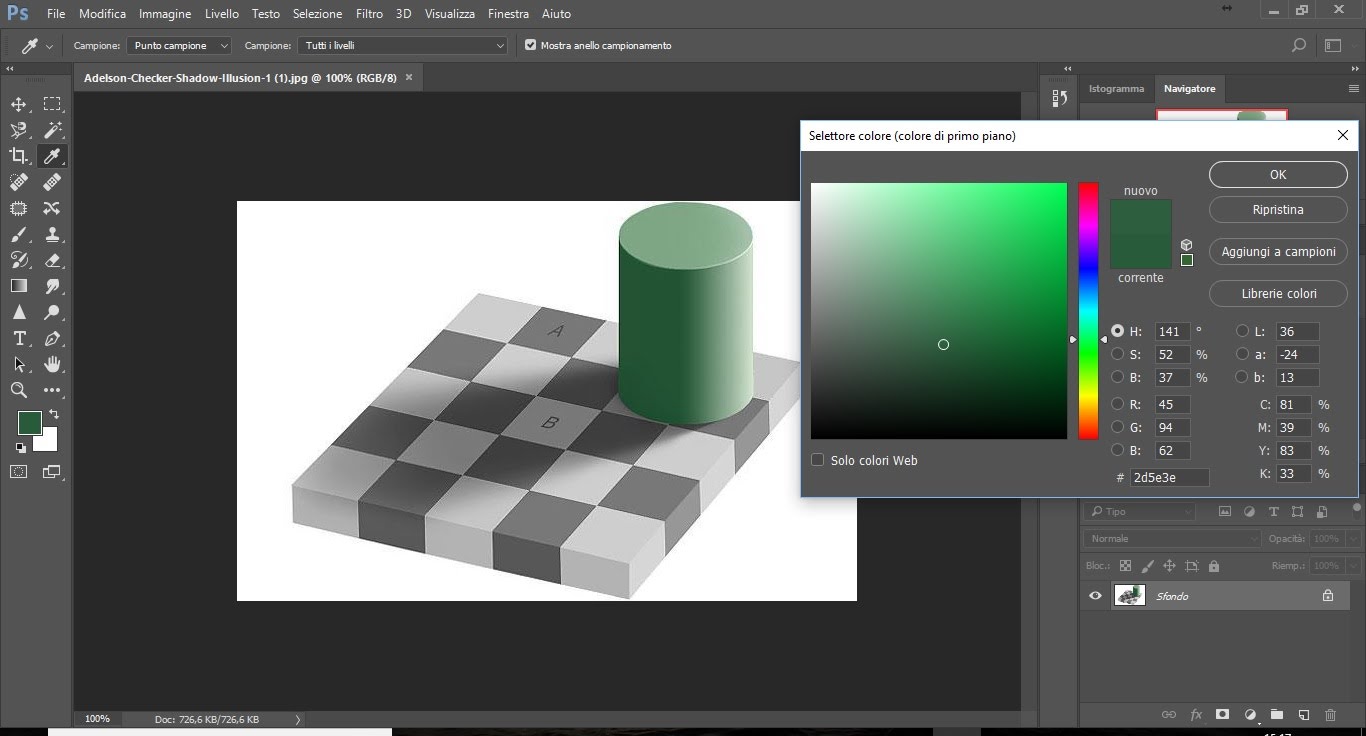The height and width of the screenshot is (736, 1366).
Task: Select the Crop tool
Action: click(19, 156)
